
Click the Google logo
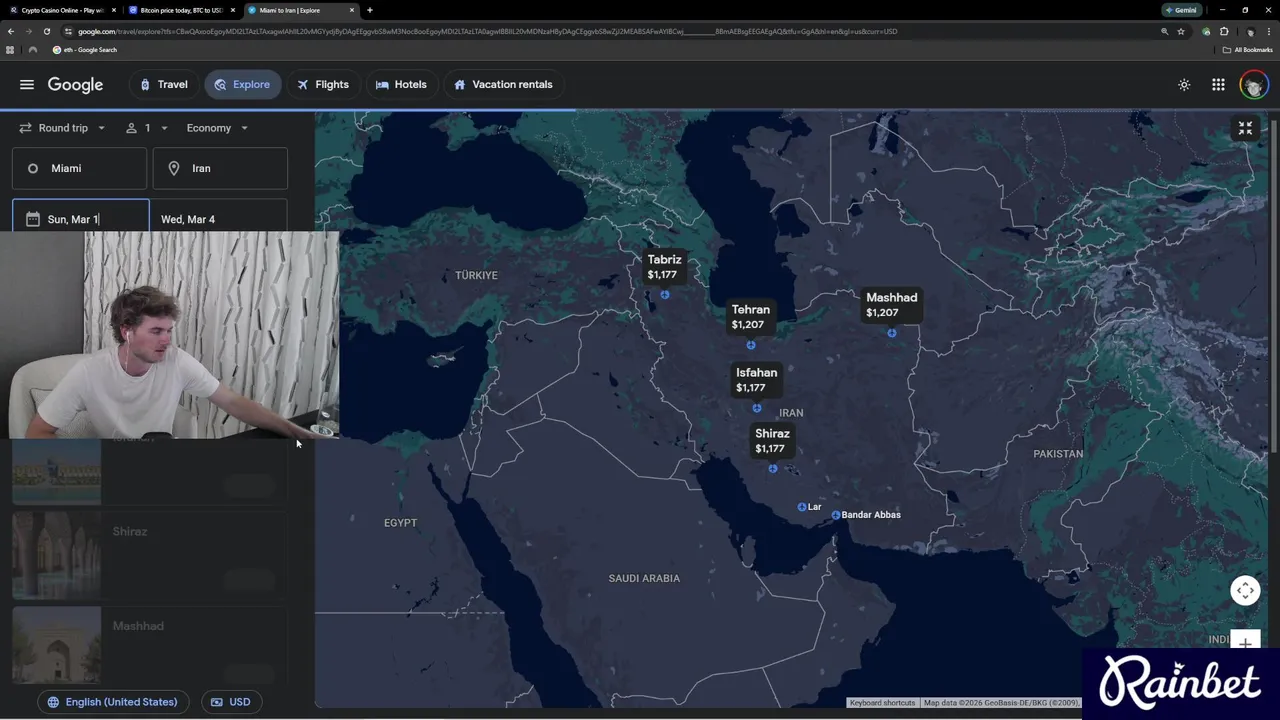(x=75, y=85)
